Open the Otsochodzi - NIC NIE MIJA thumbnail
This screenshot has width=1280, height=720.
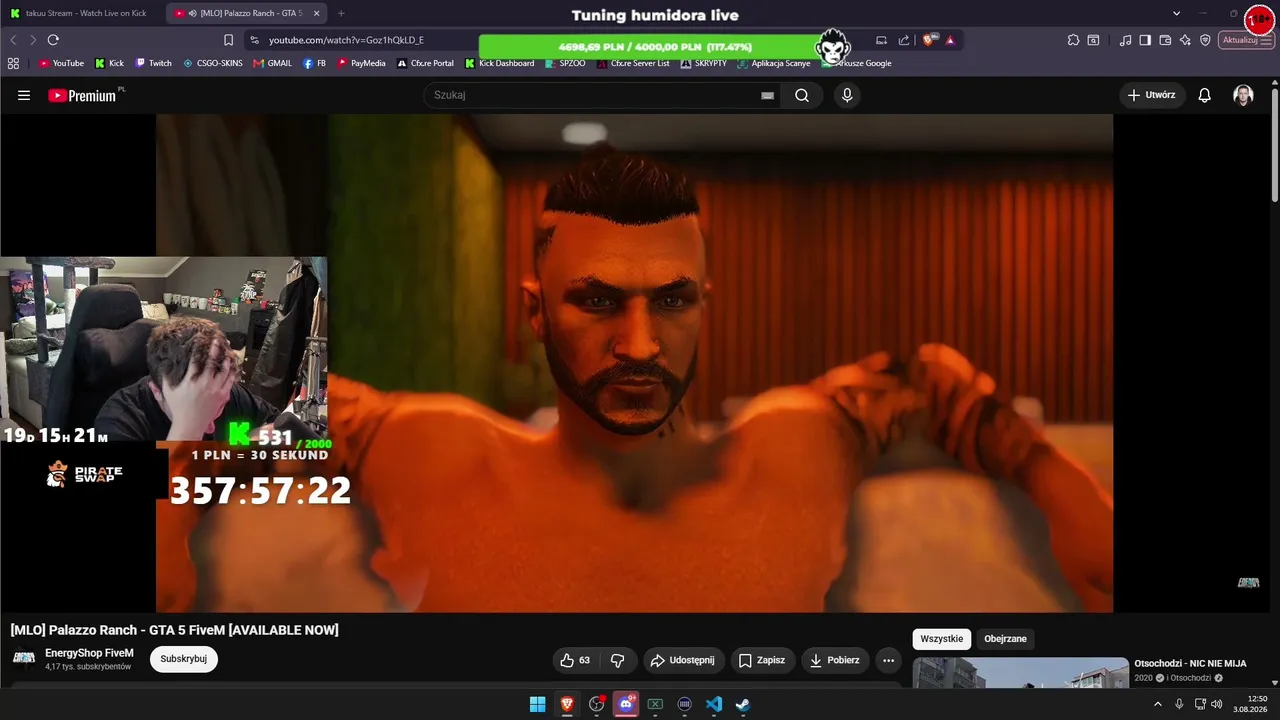tap(1020, 673)
